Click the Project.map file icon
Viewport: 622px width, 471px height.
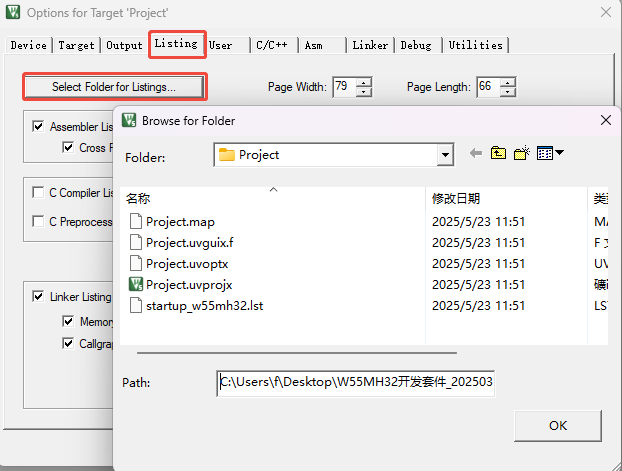click(x=136, y=221)
